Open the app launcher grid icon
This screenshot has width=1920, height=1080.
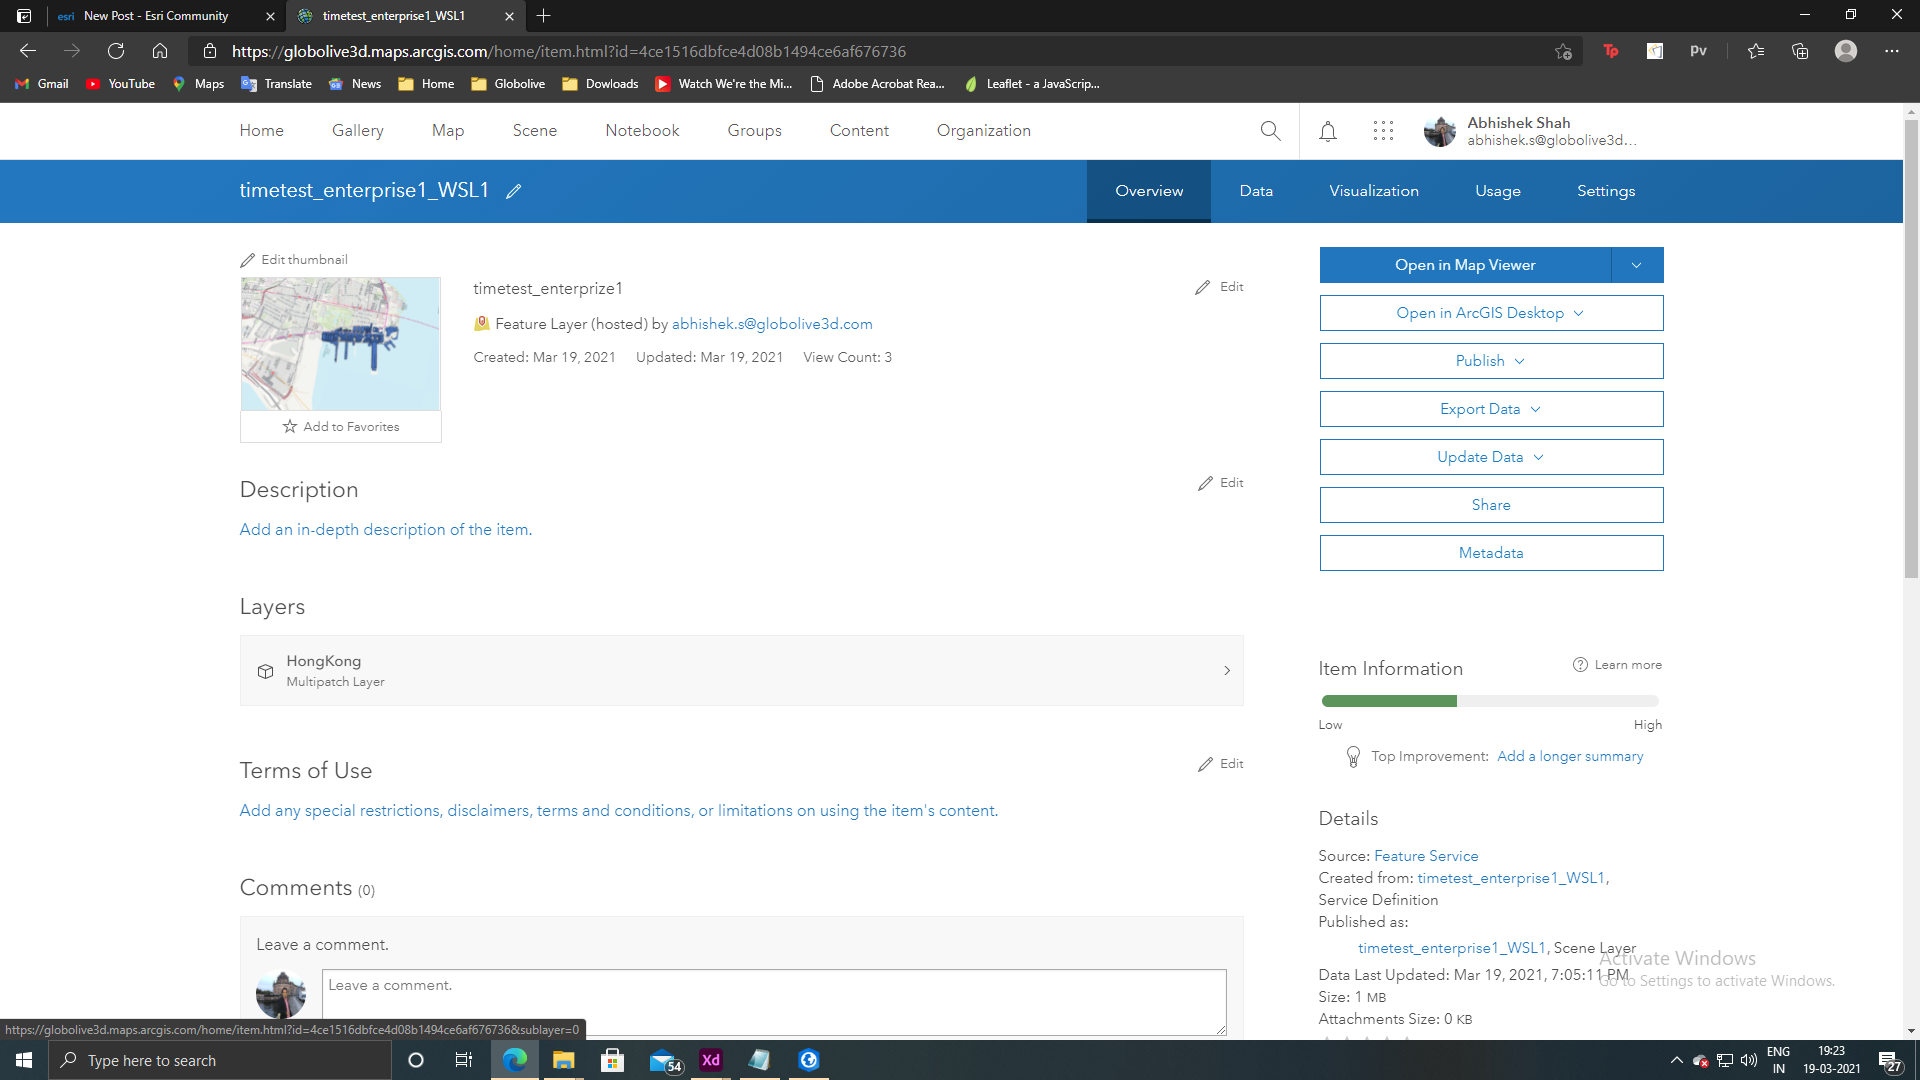click(1383, 131)
